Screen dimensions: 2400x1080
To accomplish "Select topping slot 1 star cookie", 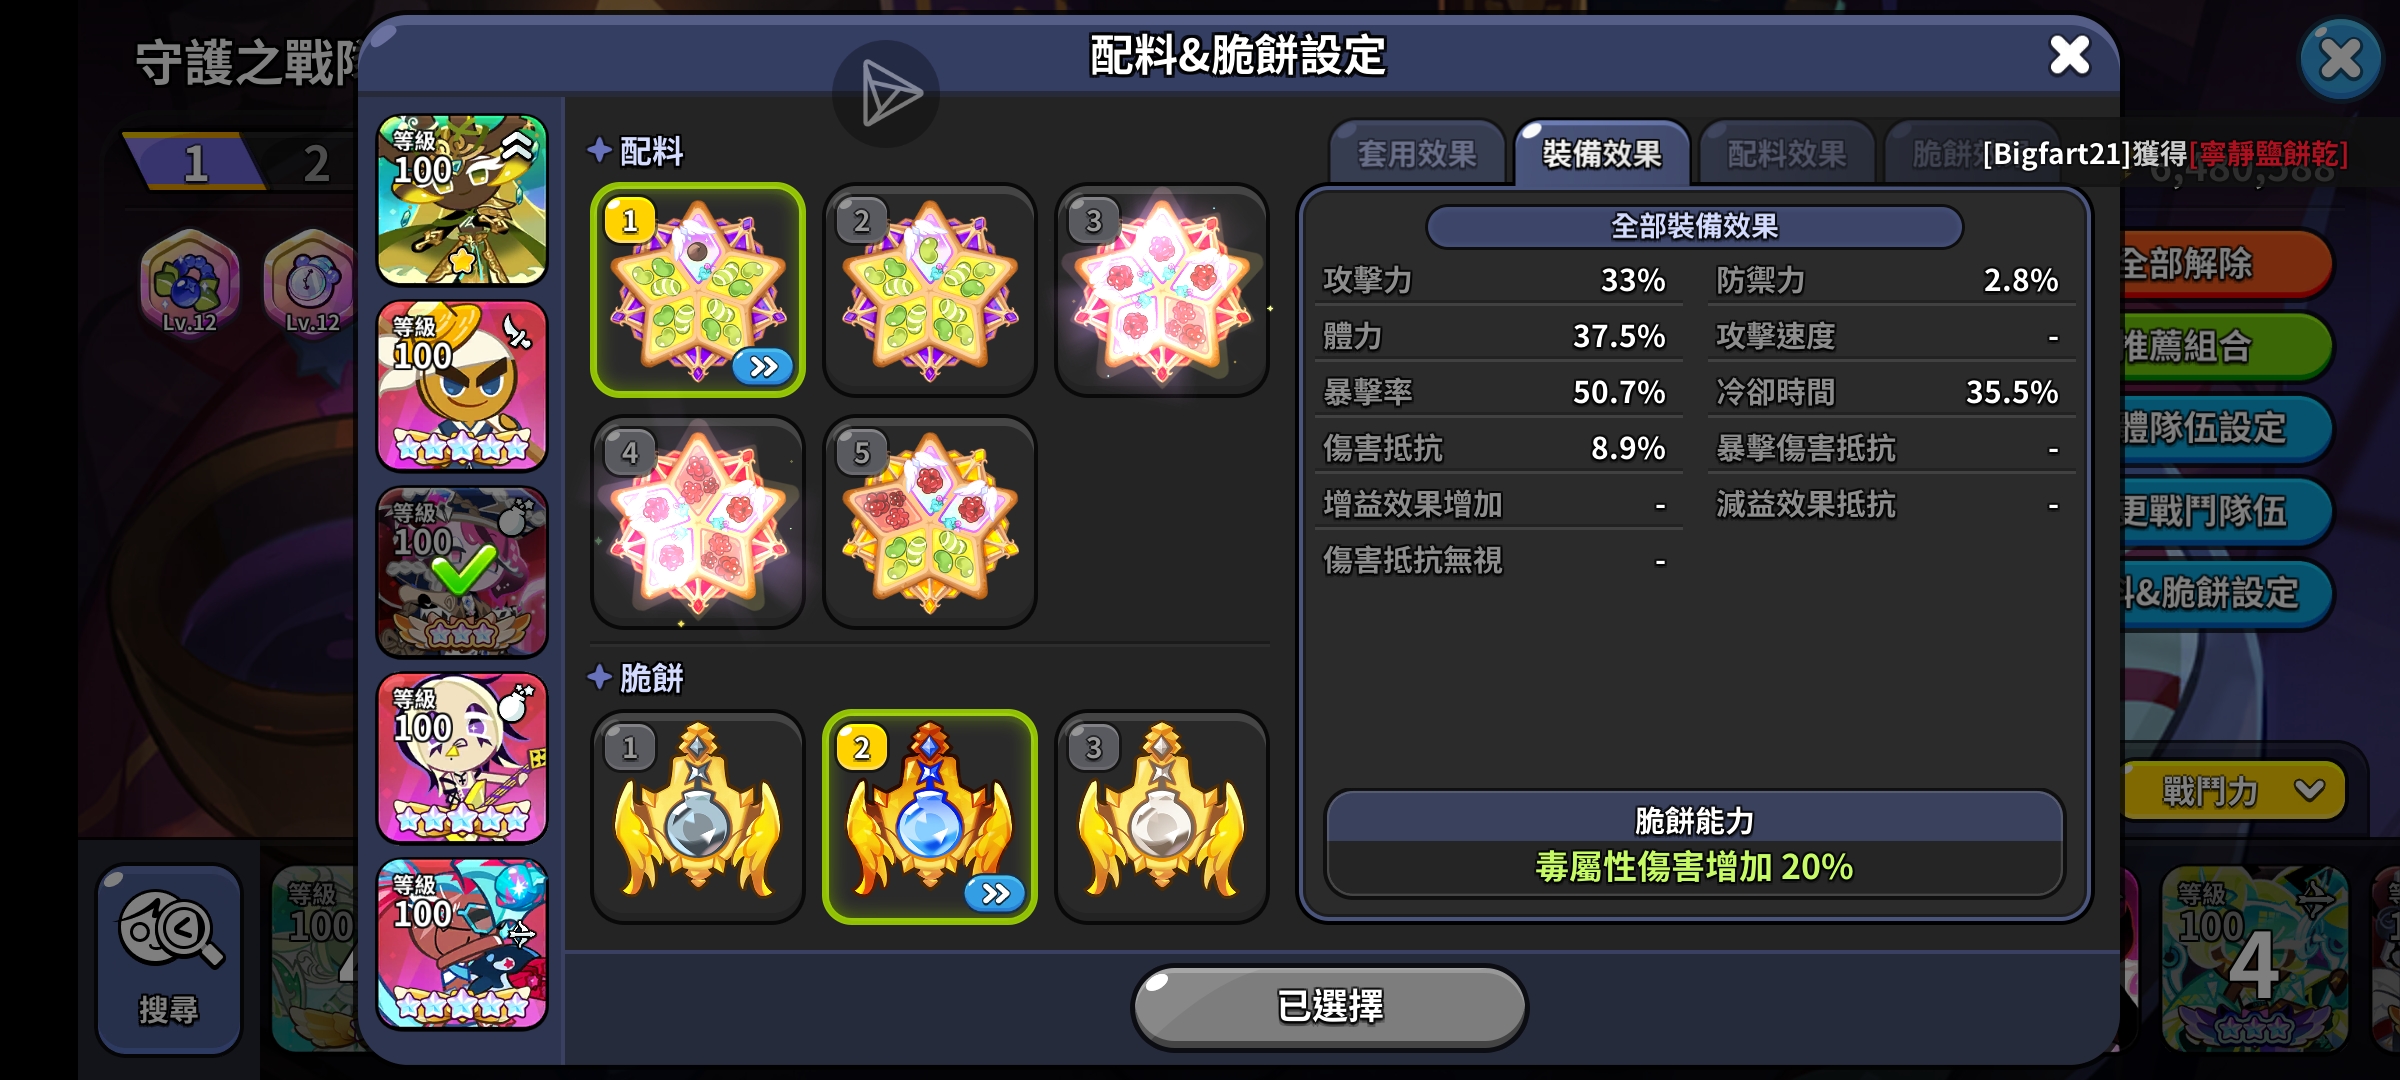I will click(697, 290).
